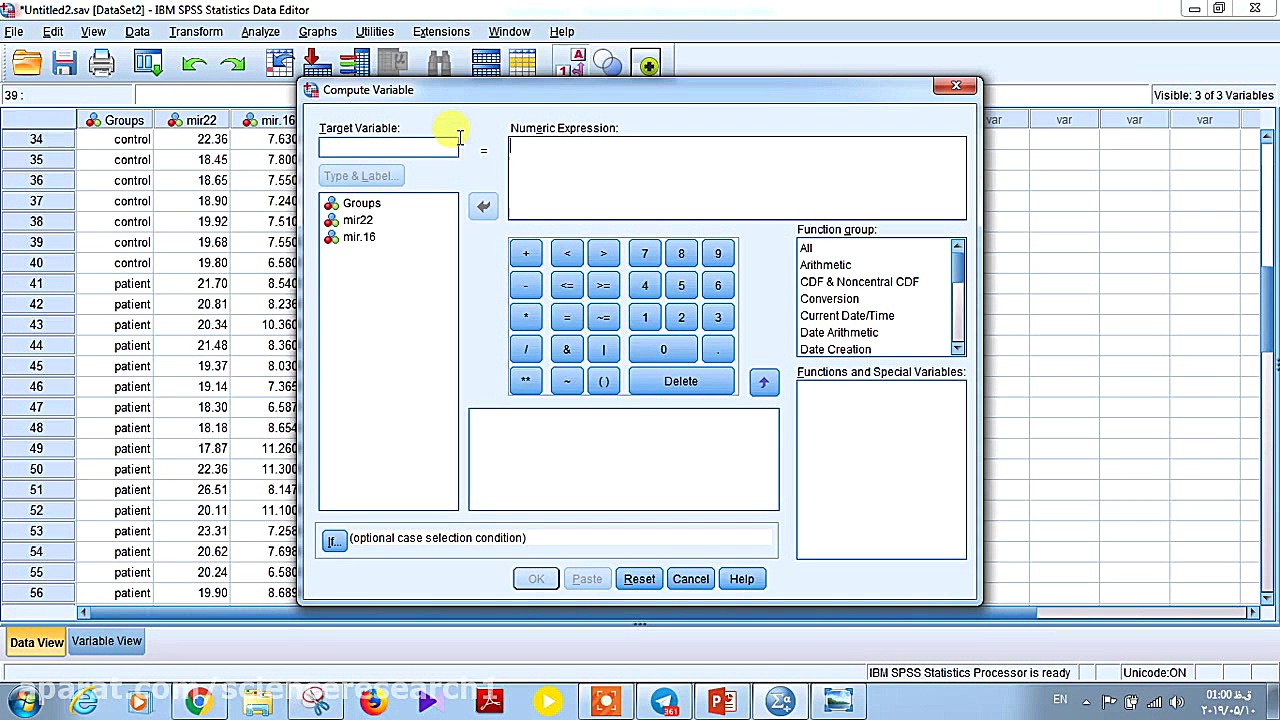
Task: Open Telegram from the taskbar
Action: click(x=664, y=702)
